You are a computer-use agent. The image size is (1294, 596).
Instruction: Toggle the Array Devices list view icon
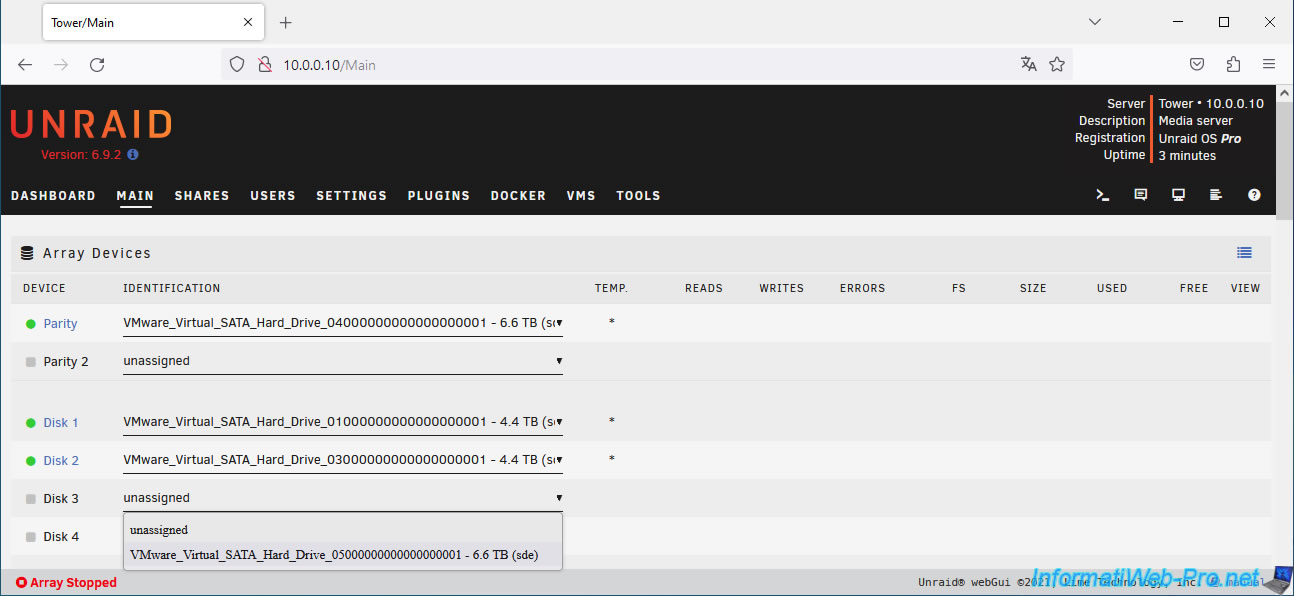coord(1244,253)
